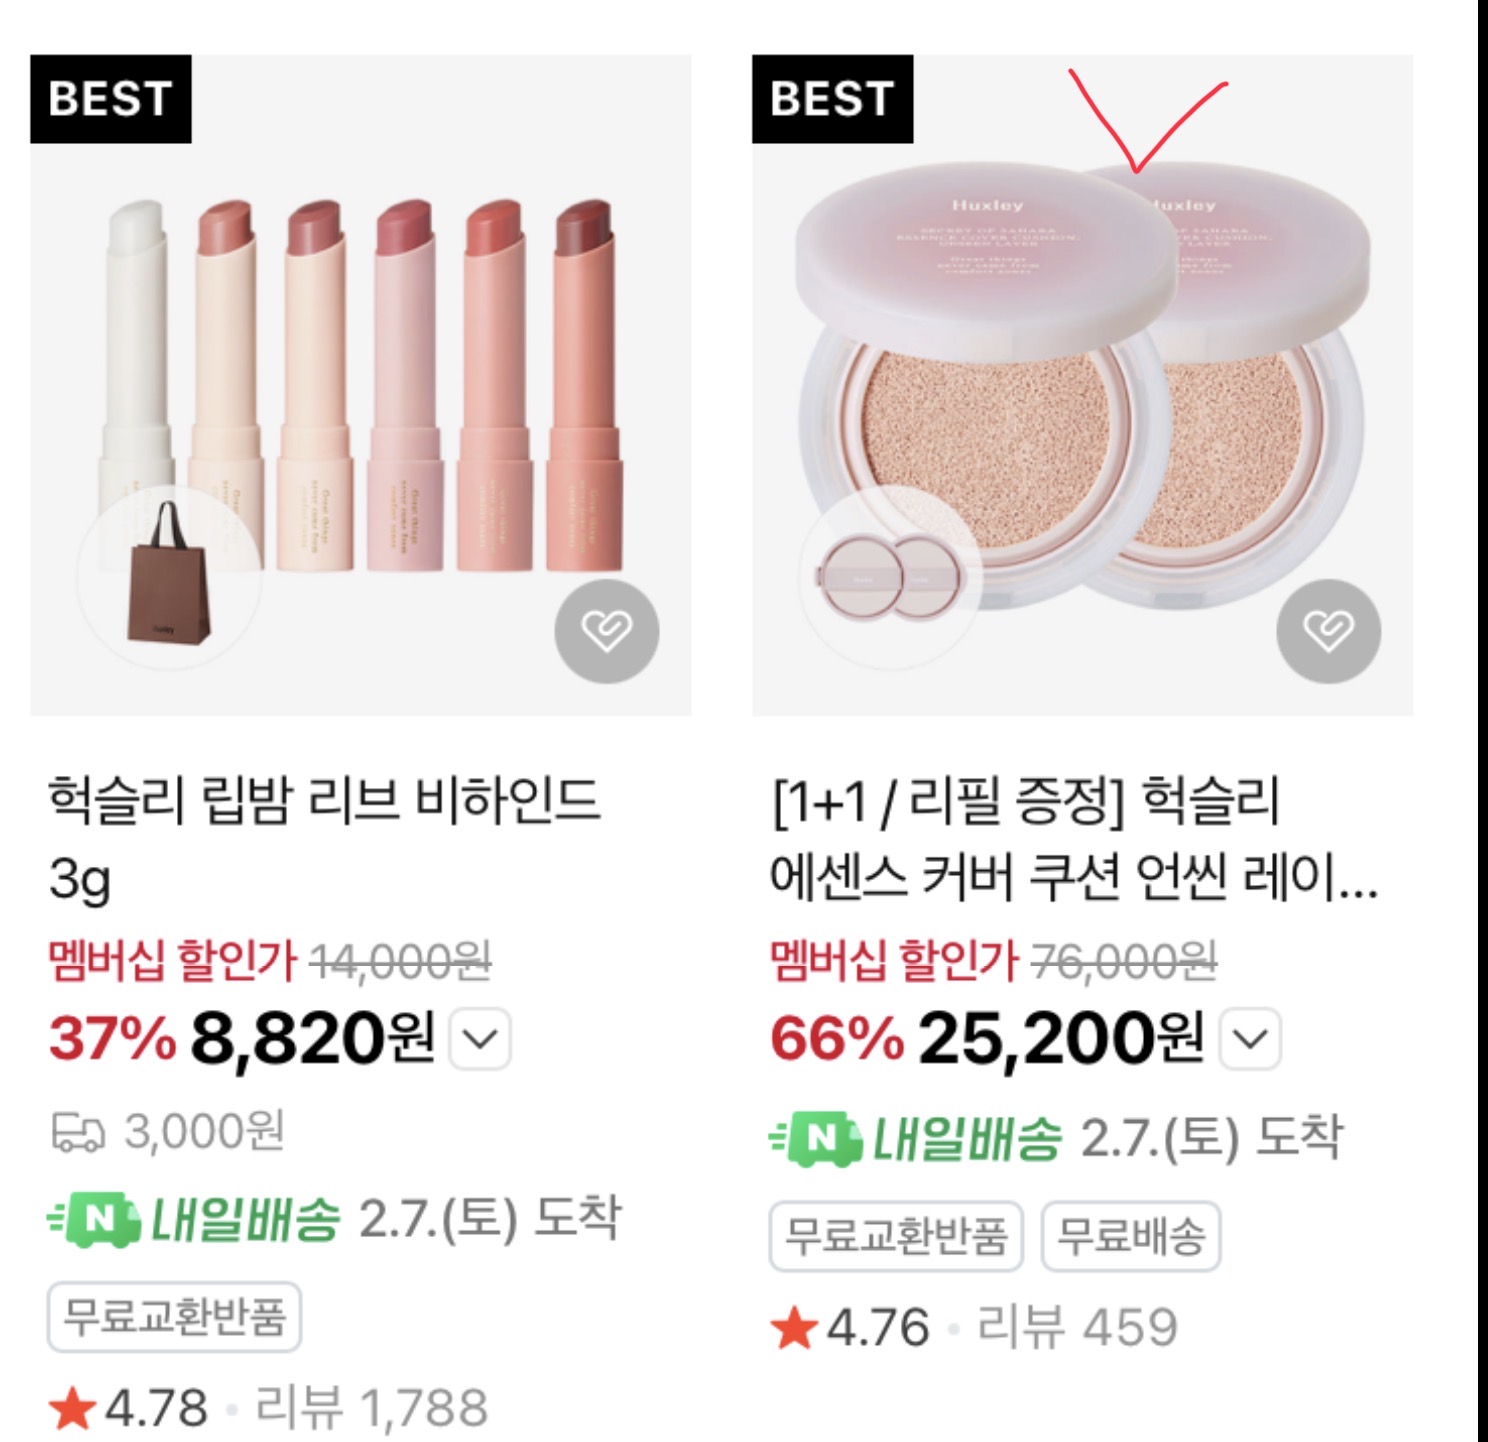Open the lip balm product image
This screenshot has width=1488, height=1442.
pyautogui.click(x=361, y=385)
